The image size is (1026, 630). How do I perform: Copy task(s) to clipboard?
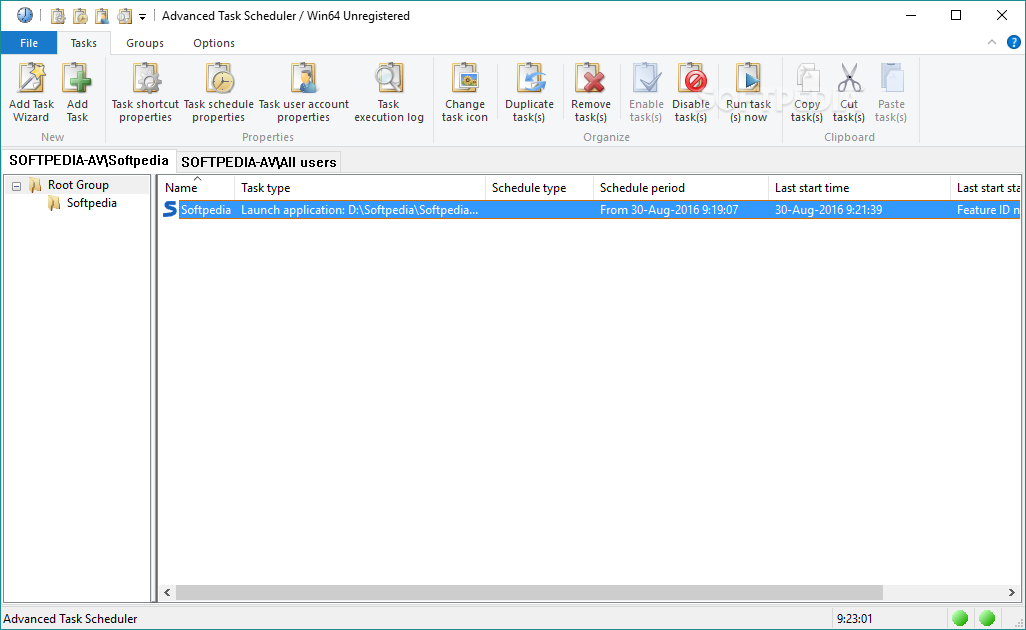coord(807,92)
